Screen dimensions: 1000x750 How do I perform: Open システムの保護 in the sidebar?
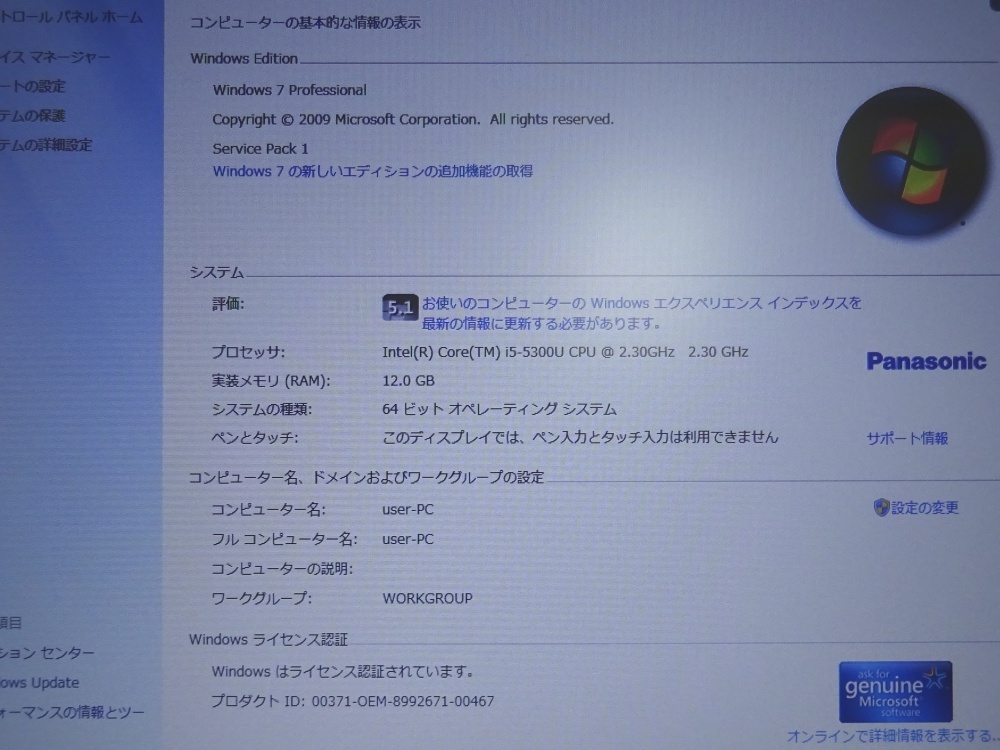tap(40, 115)
